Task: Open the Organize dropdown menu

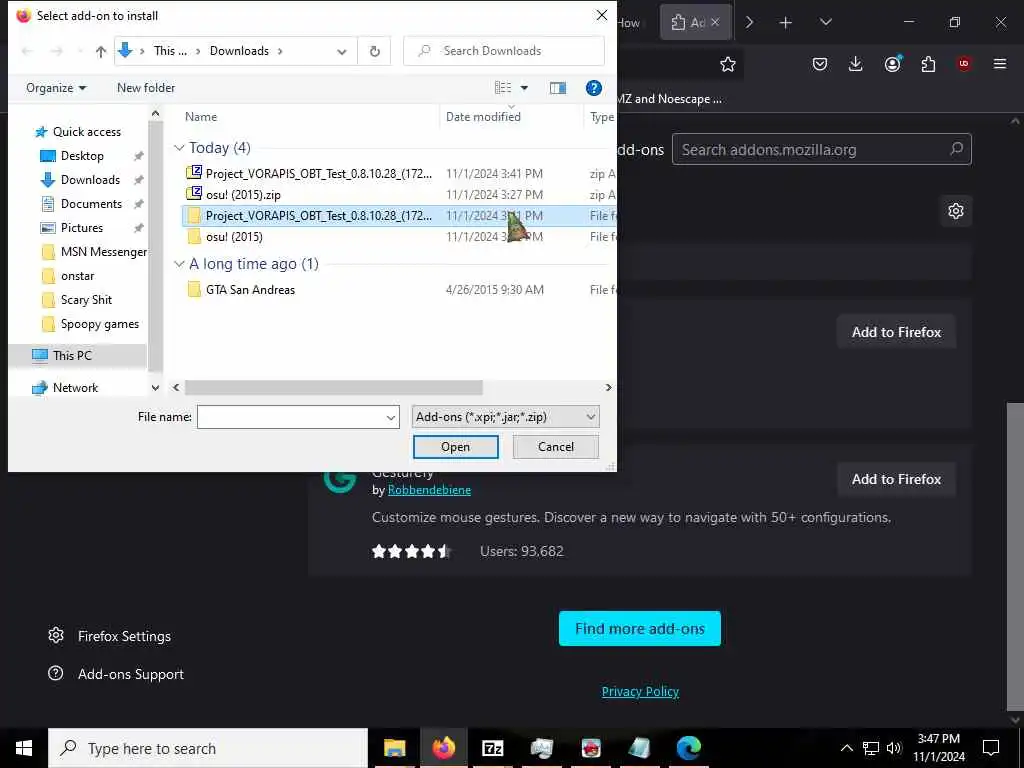Action: point(56,88)
